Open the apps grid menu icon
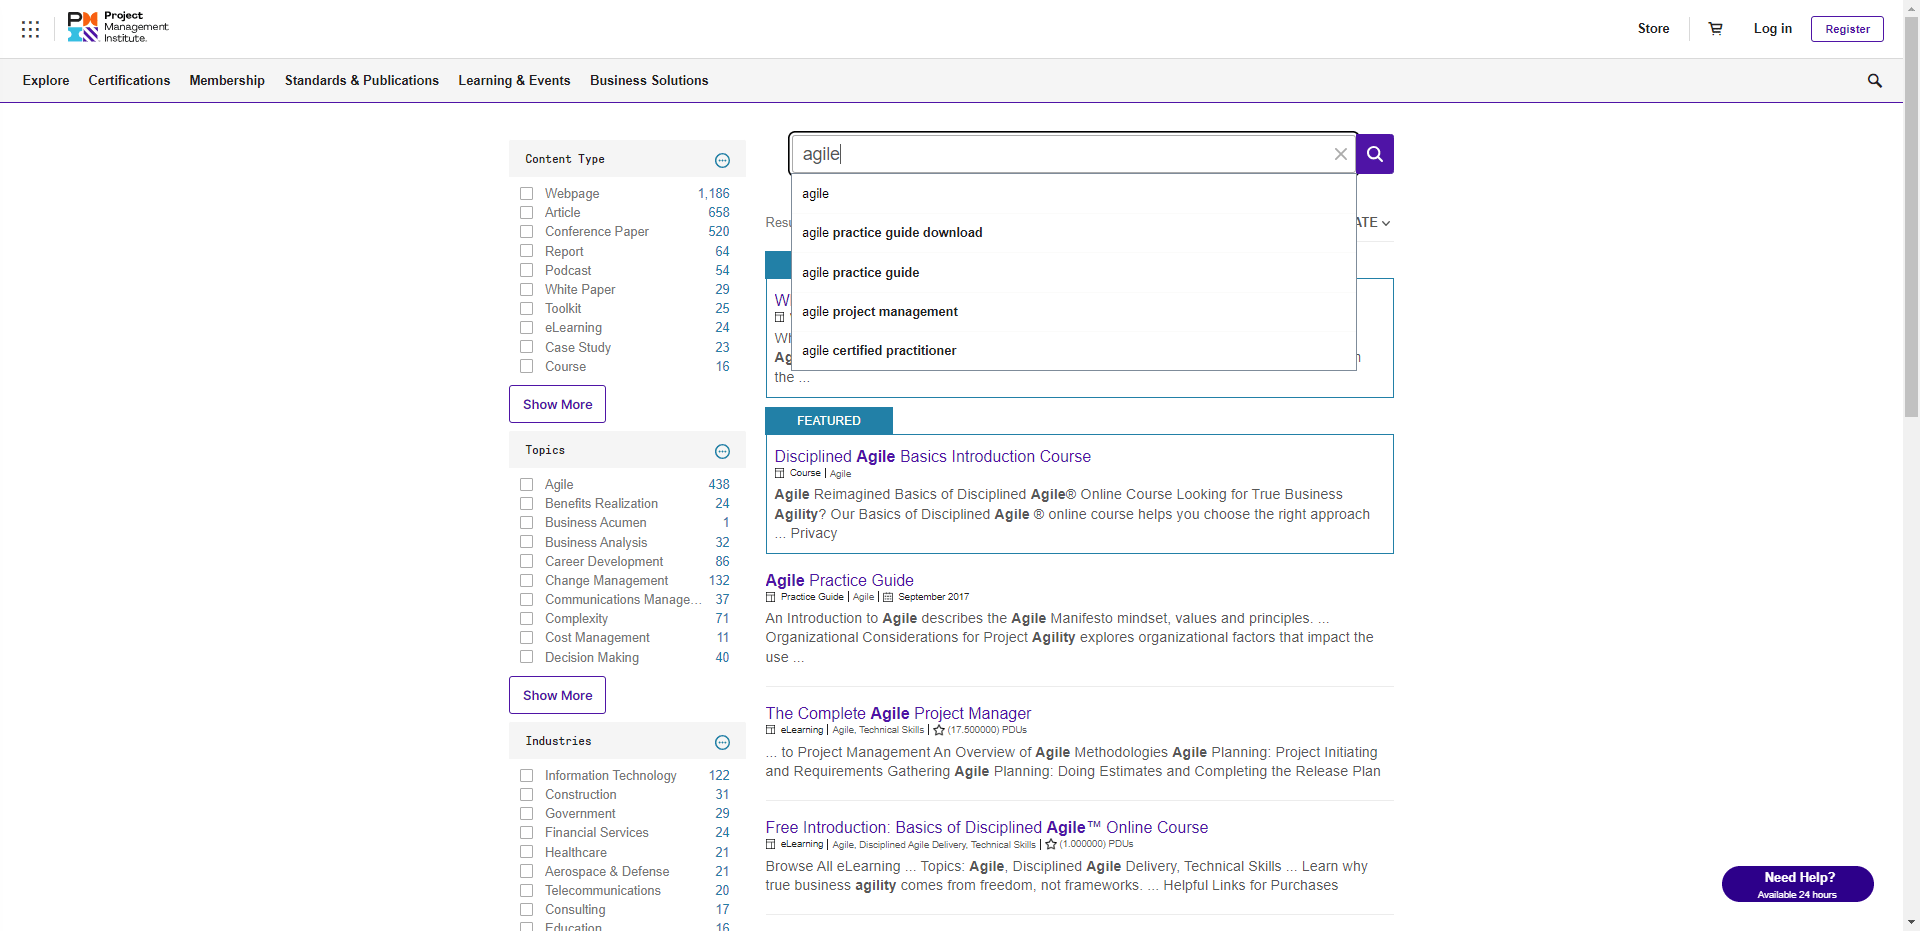Image resolution: width=1920 pixels, height=931 pixels. 30,29
